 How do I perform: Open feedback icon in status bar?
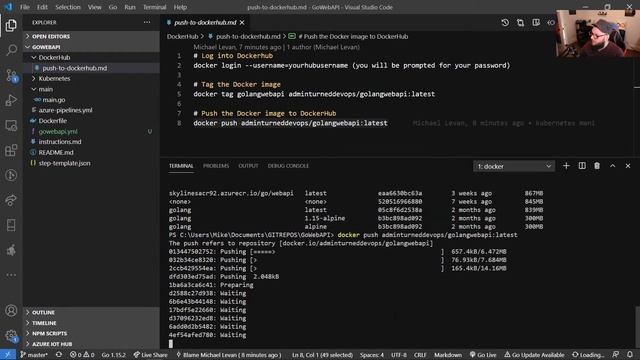pyautogui.click(x=616, y=355)
